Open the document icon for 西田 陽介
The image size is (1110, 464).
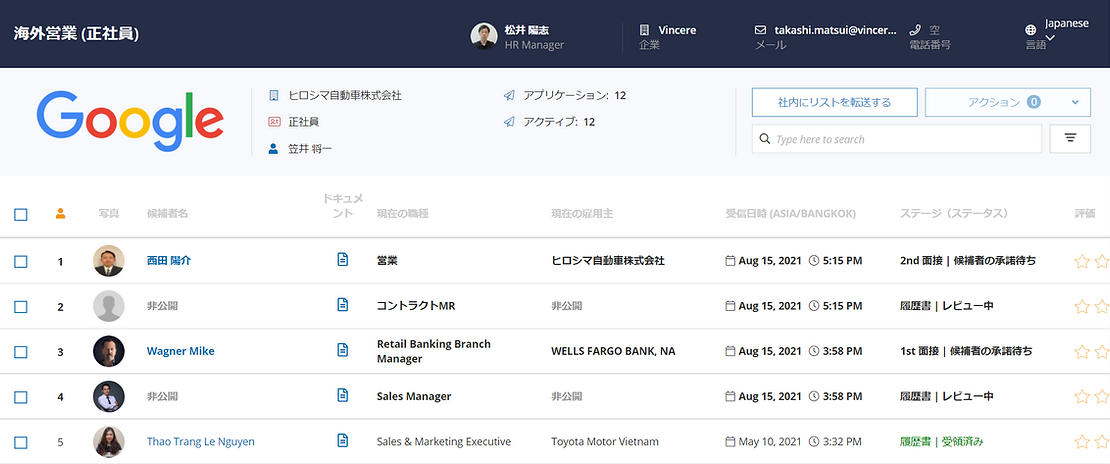[342, 260]
